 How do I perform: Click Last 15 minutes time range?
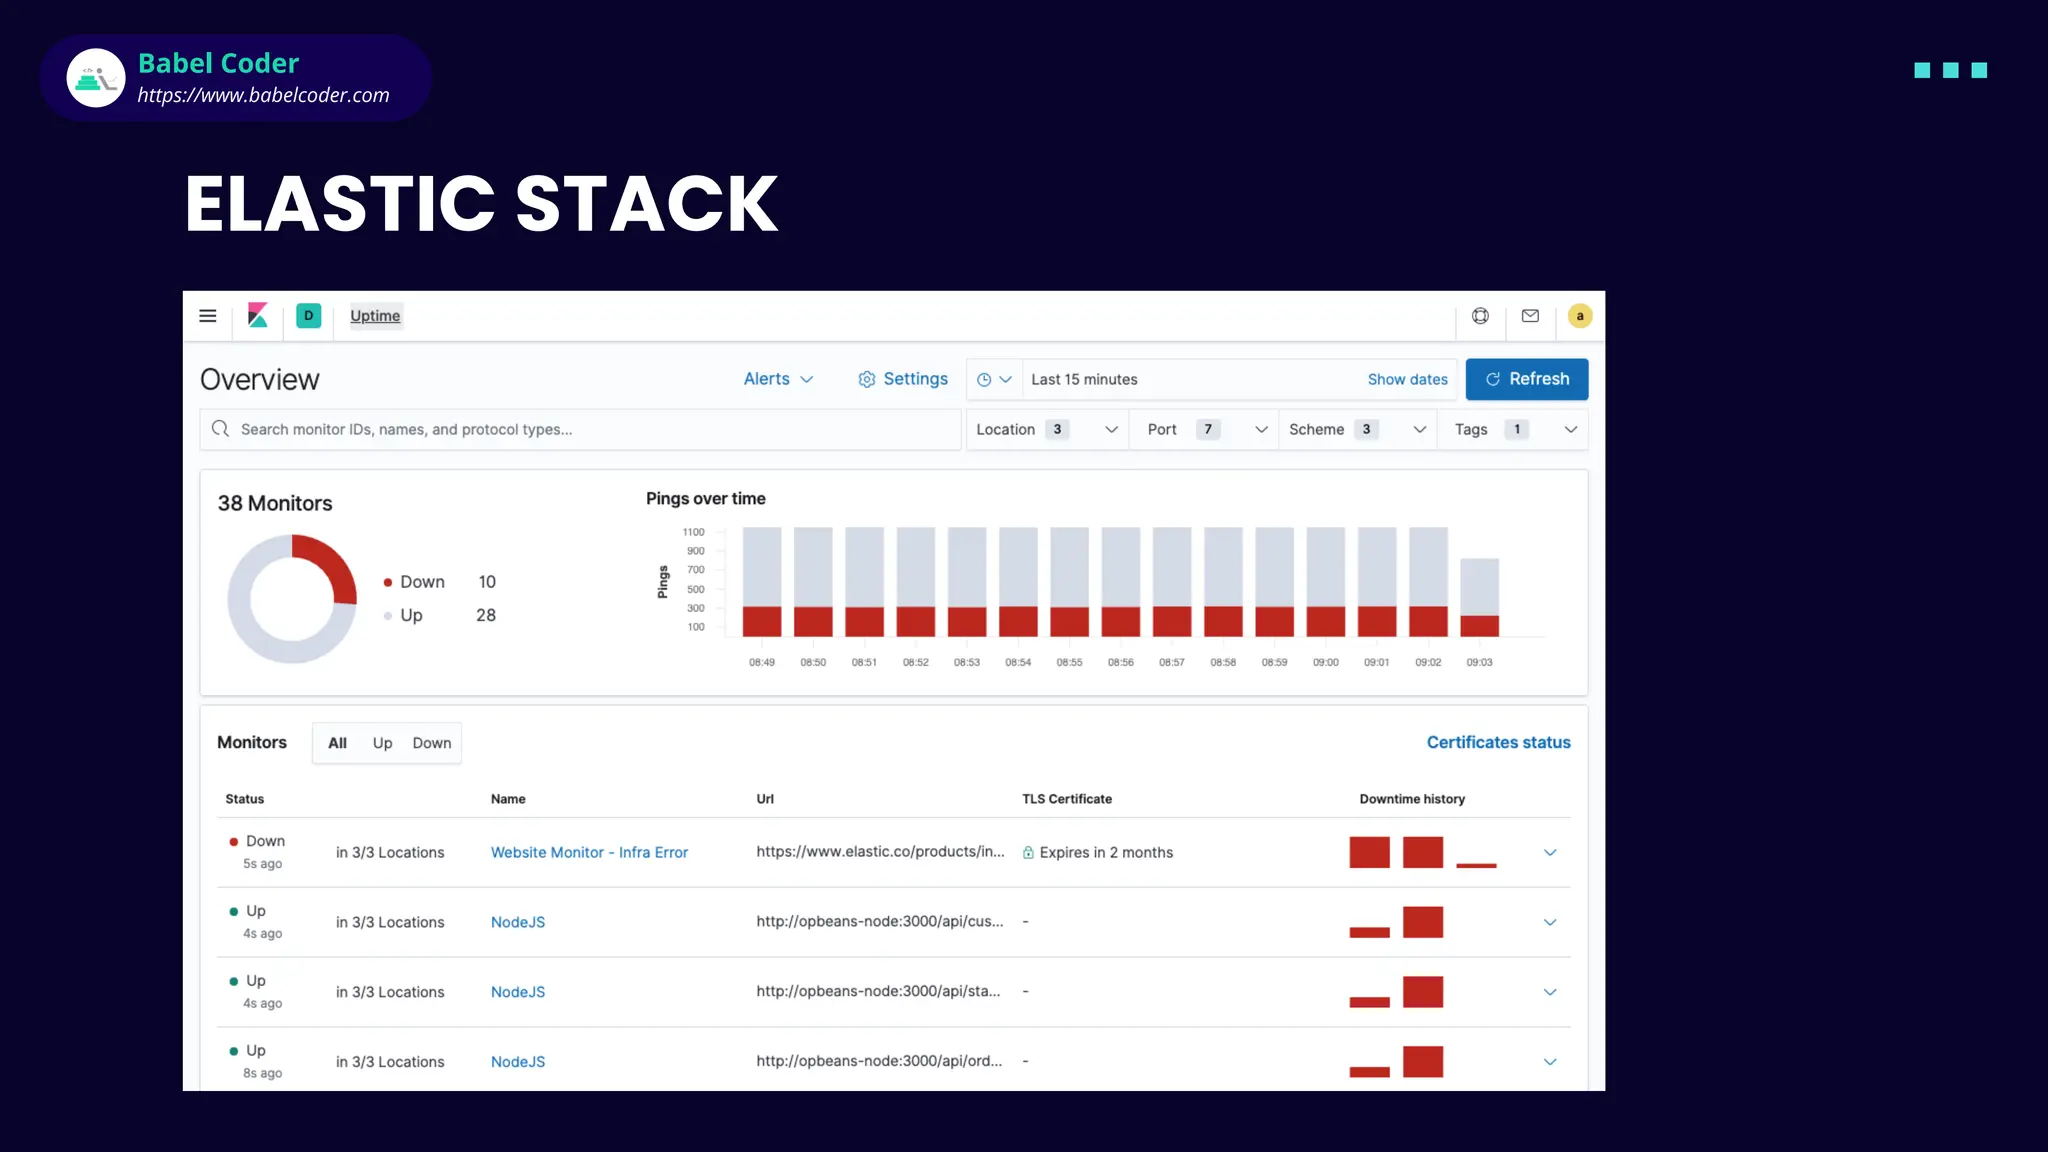coord(1084,380)
